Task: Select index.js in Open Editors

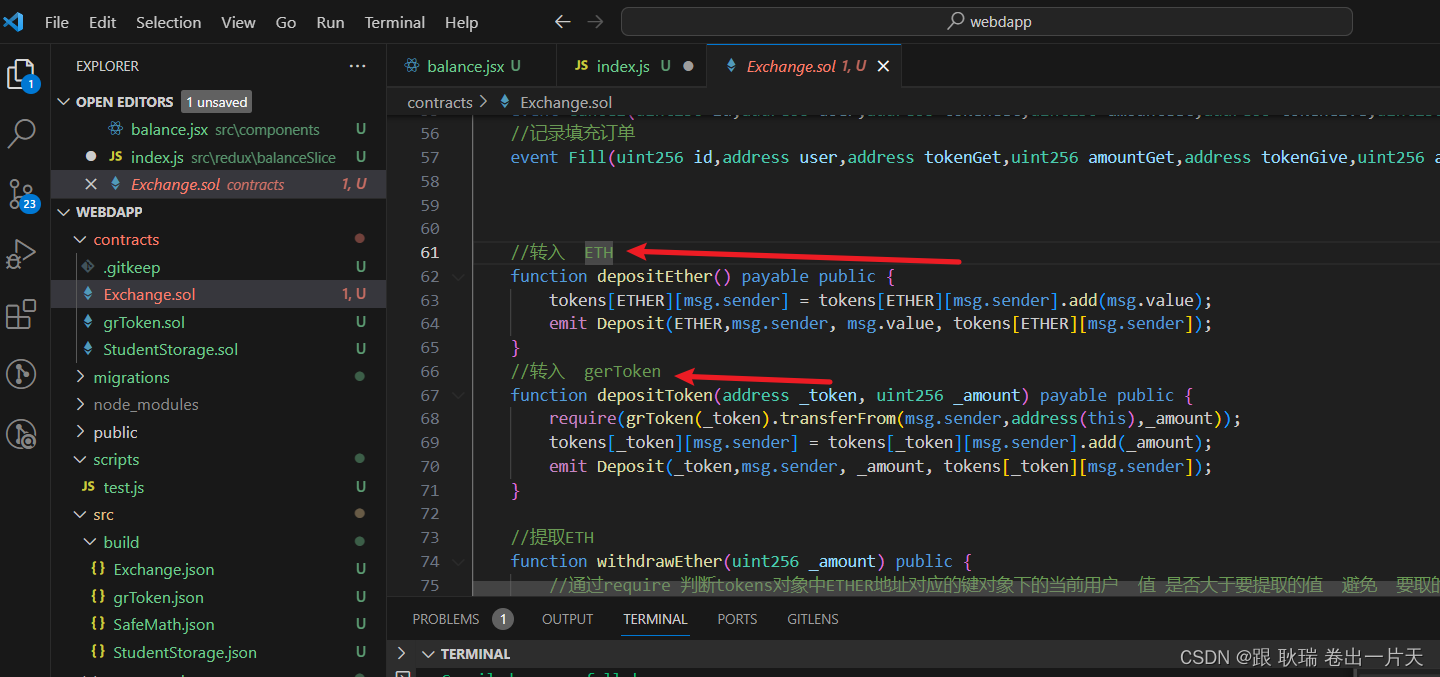Action: 218,157
